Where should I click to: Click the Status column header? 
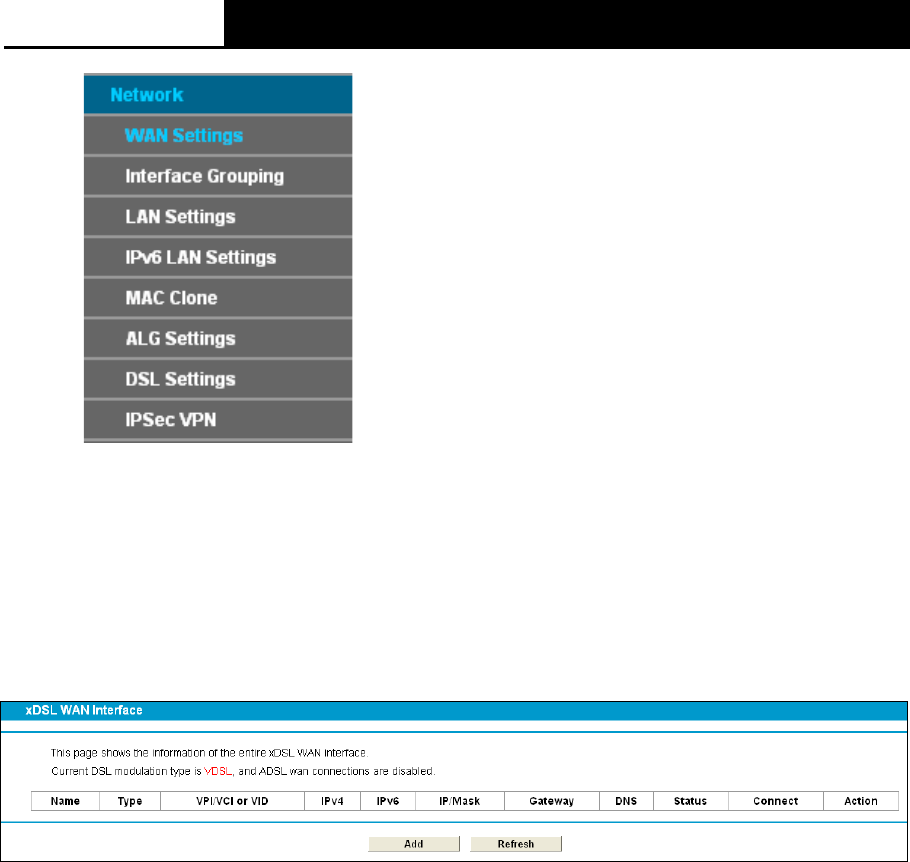pyautogui.click(x=691, y=801)
